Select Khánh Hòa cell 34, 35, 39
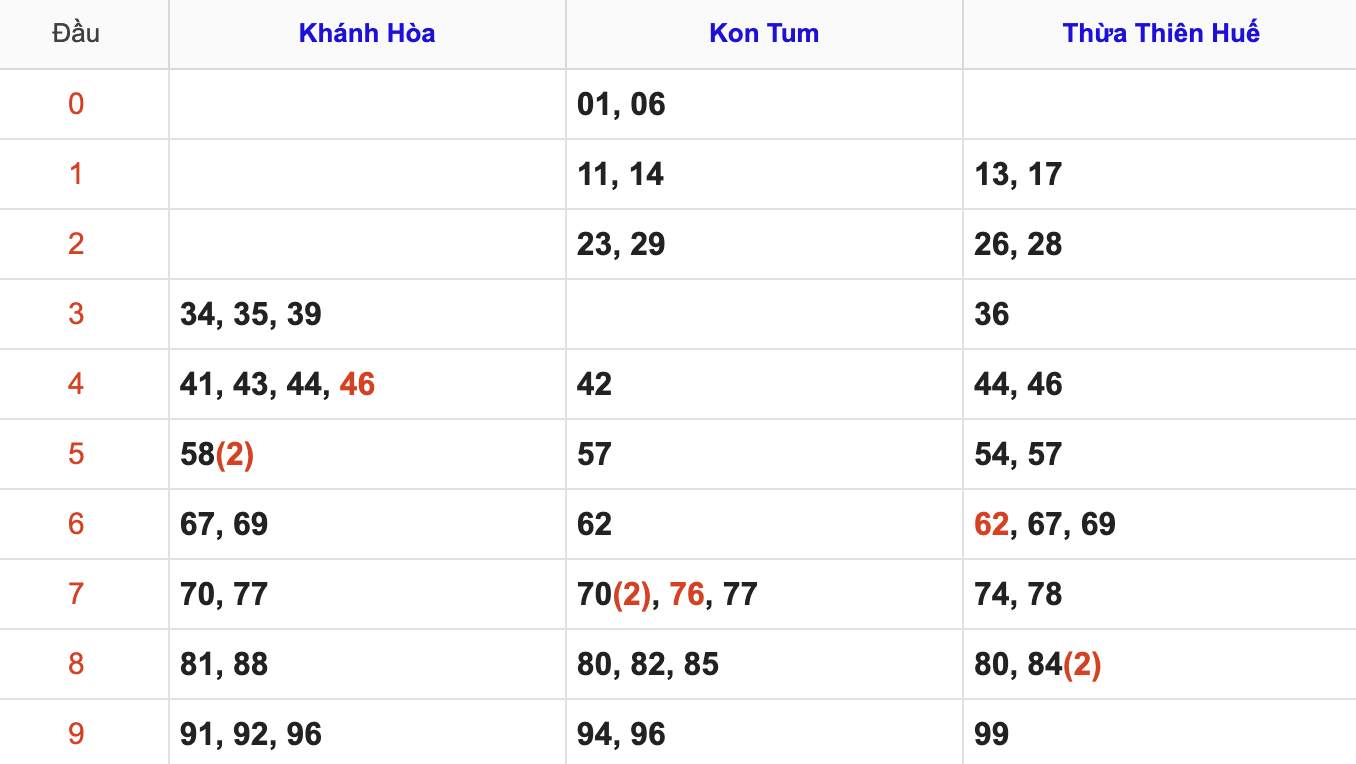 (x=251, y=314)
